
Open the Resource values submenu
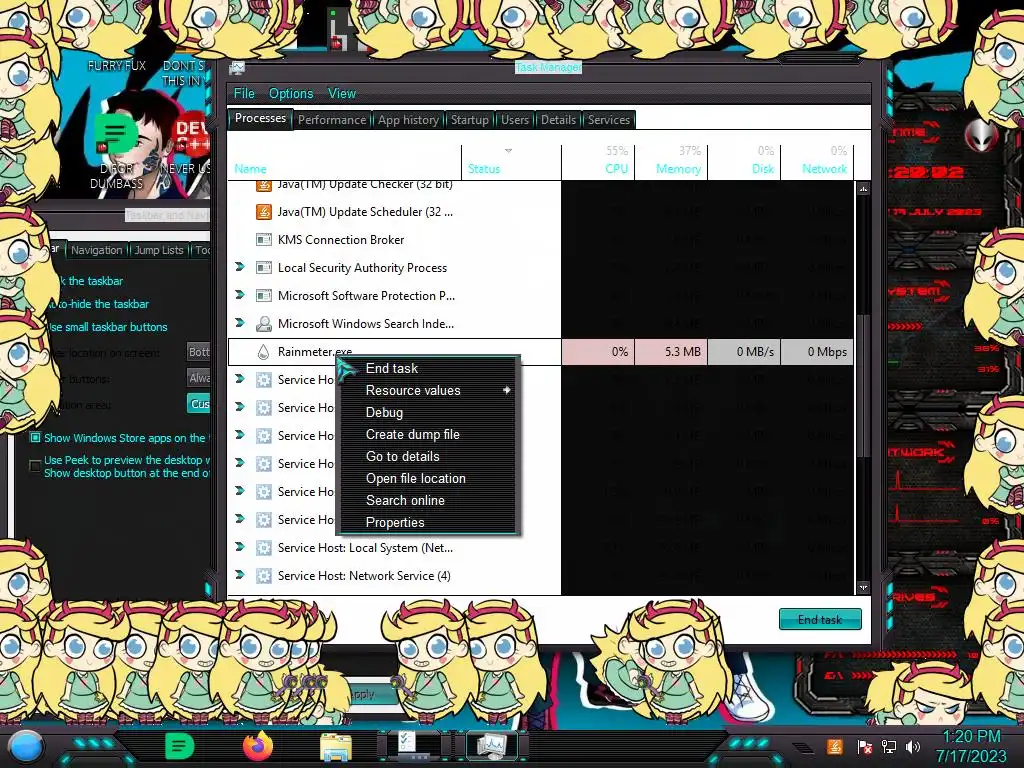(x=428, y=391)
